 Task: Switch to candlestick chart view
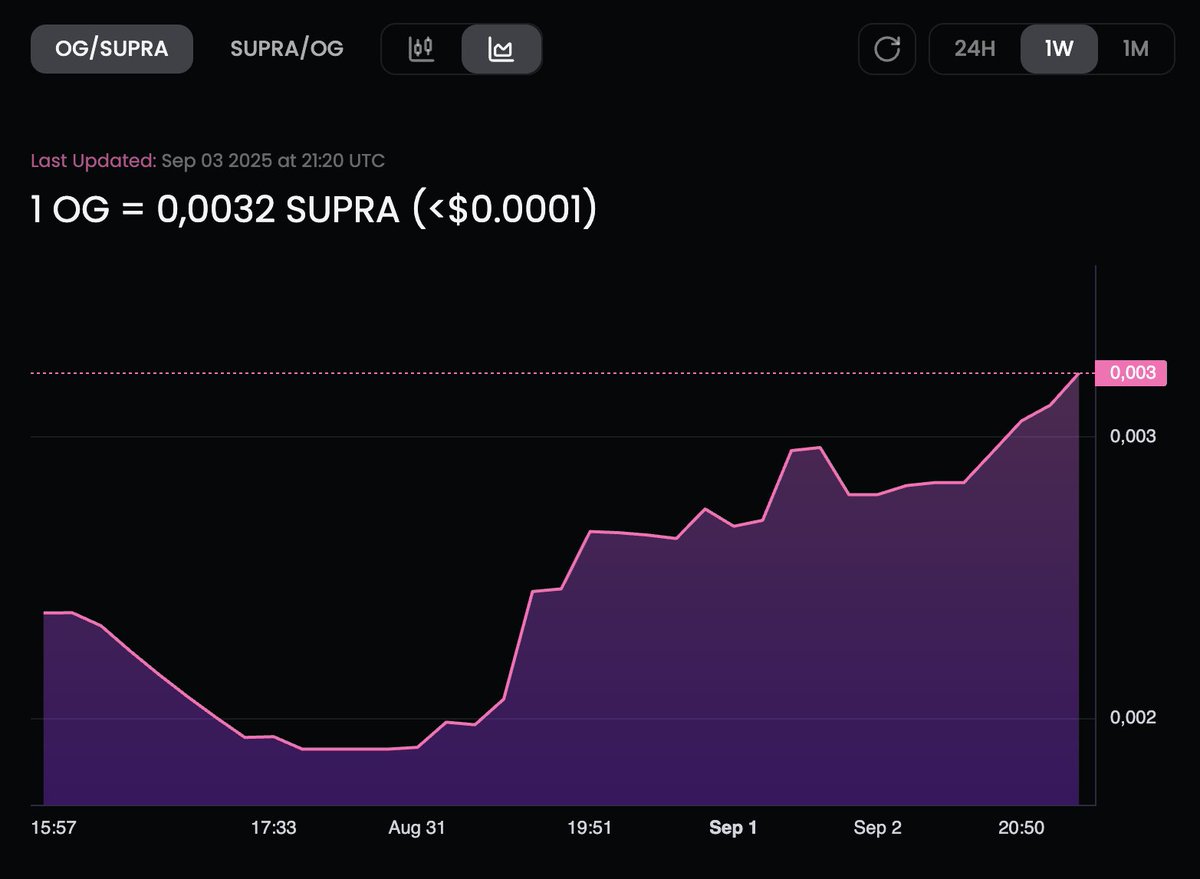422,49
